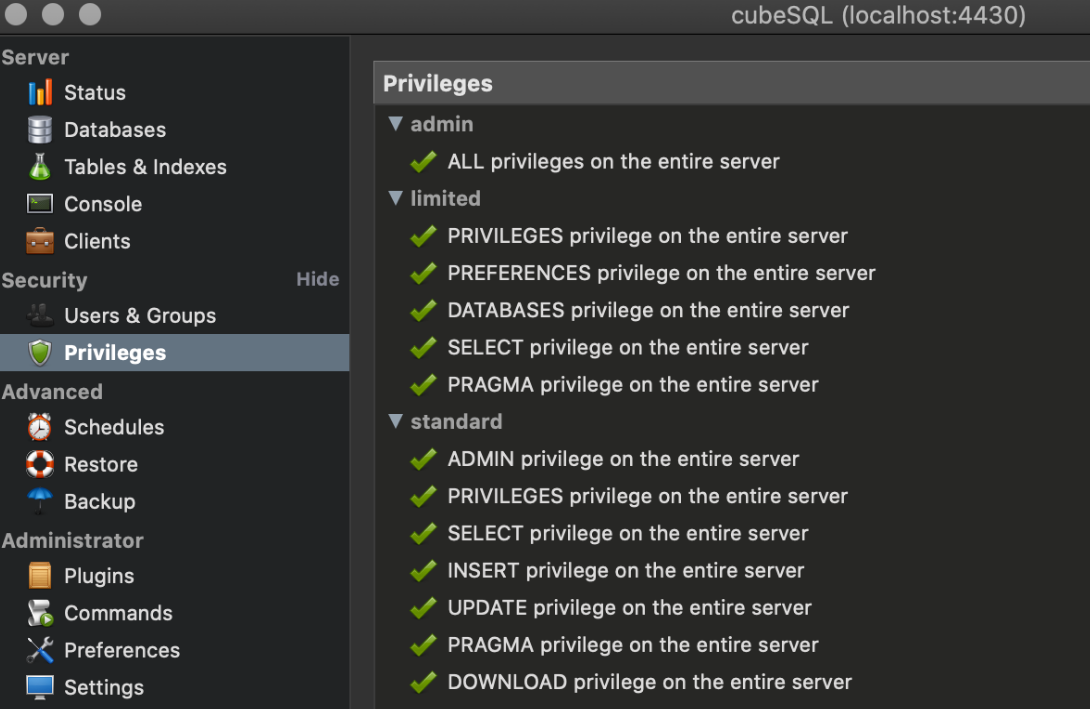
Task: Click checkmark for UPDATE privilege
Action: (x=423, y=608)
